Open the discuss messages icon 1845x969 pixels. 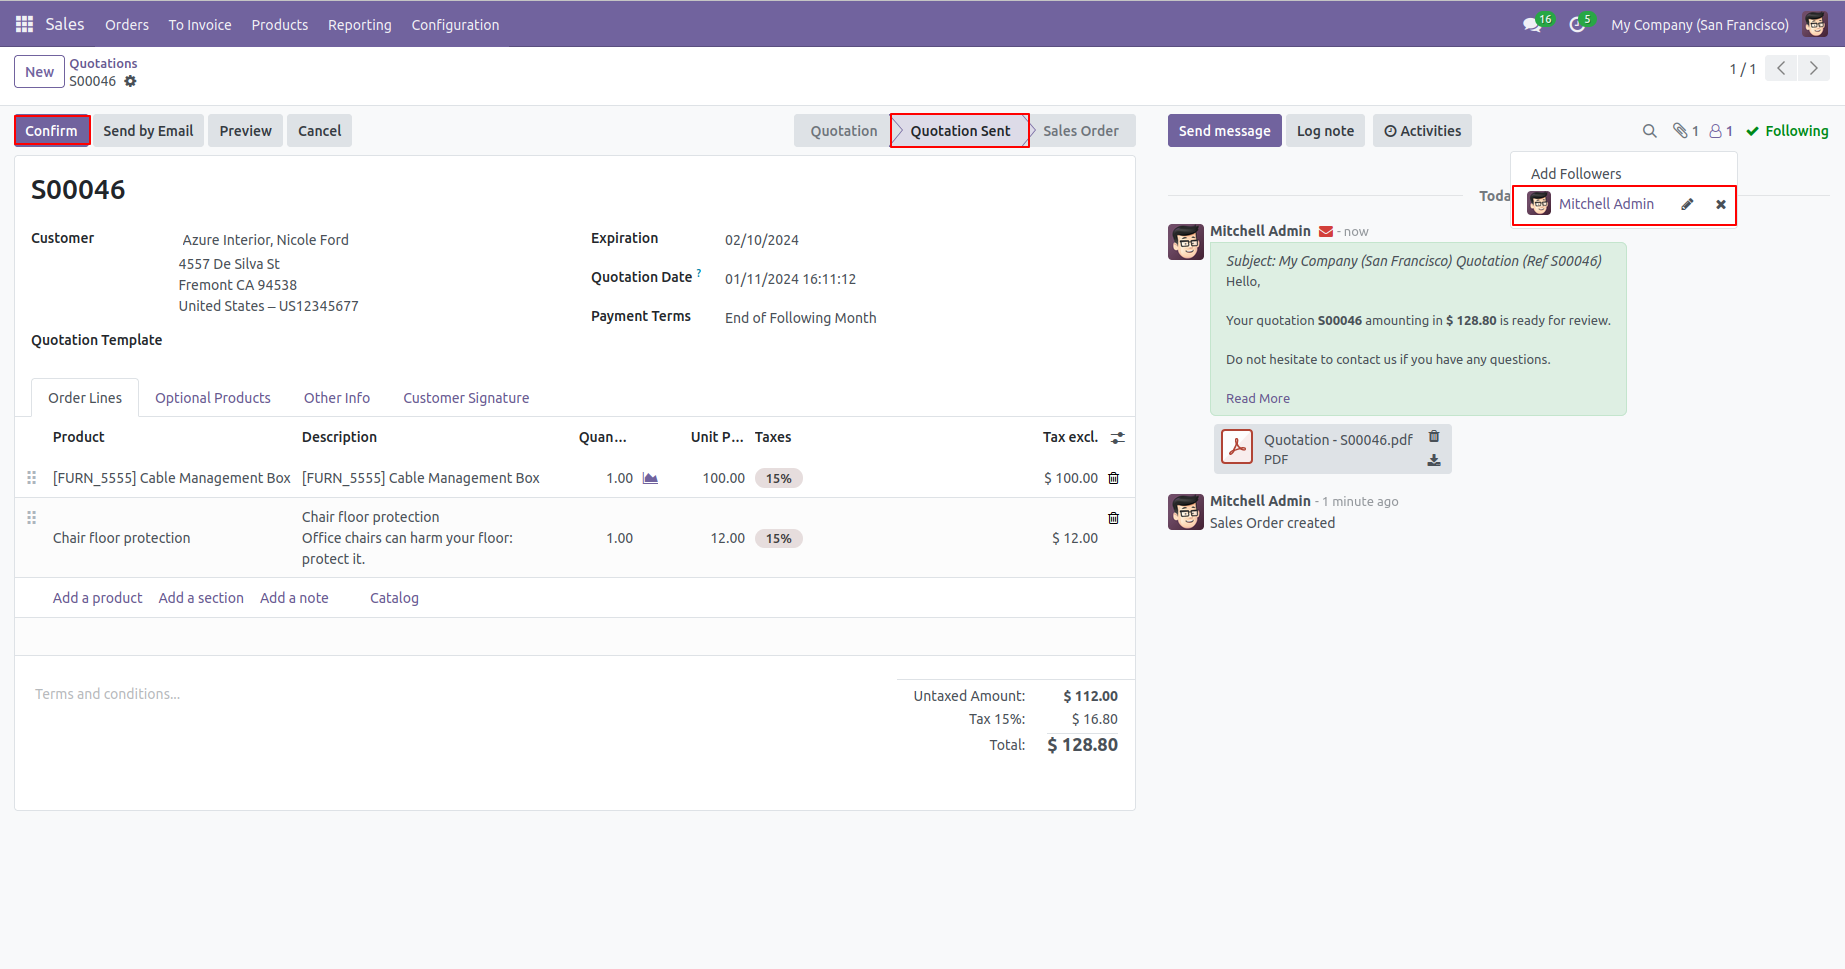(1531, 25)
